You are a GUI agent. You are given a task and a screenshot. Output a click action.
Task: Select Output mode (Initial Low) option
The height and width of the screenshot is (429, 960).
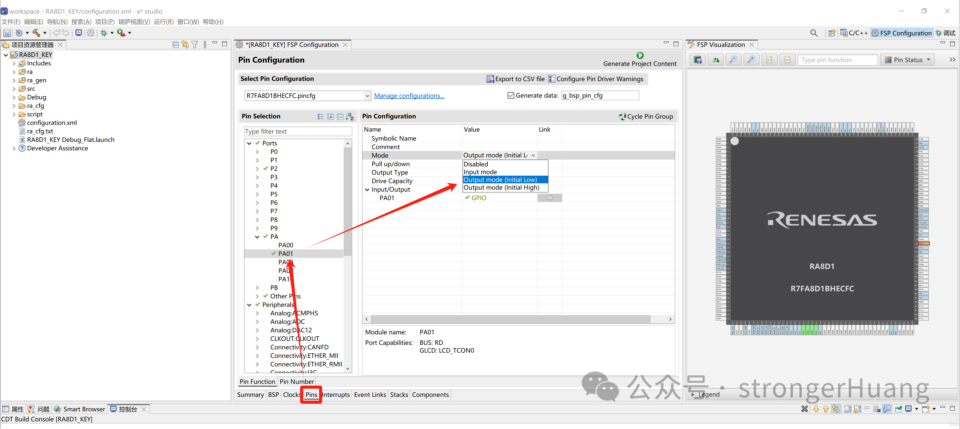coord(505,180)
